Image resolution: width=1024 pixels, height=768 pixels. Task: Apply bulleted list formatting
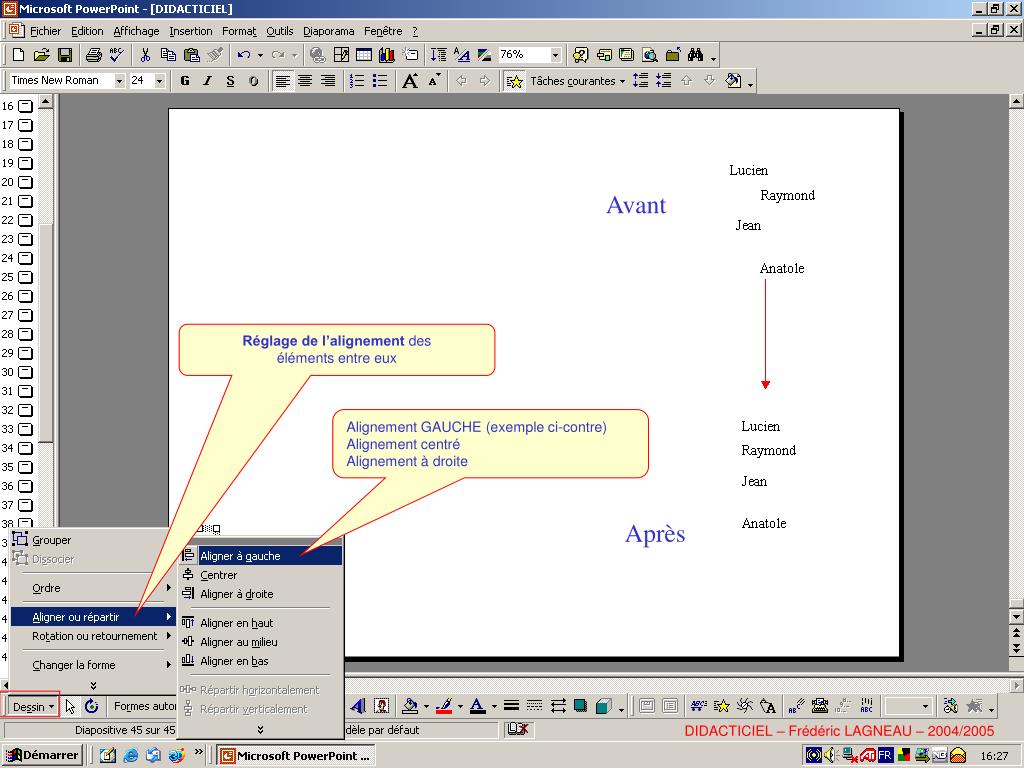[x=379, y=81]
